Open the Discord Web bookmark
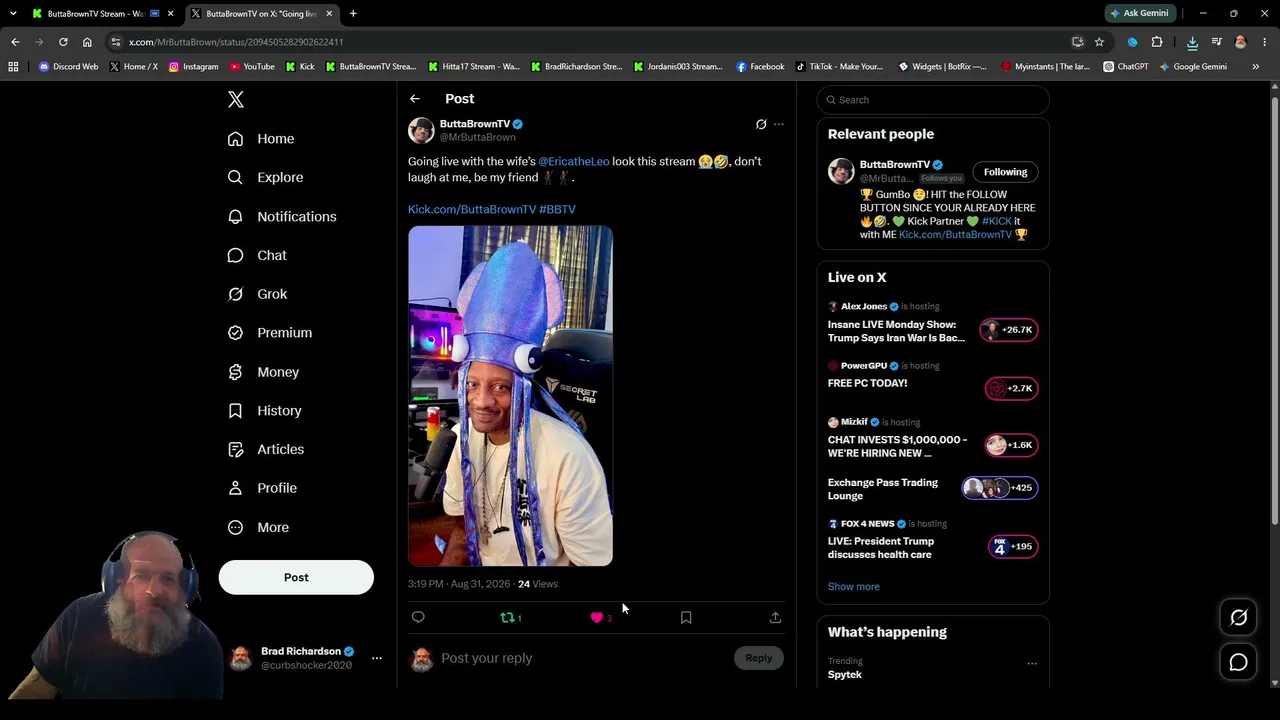Screen dimensions: 1280x720 click(68, 67)
